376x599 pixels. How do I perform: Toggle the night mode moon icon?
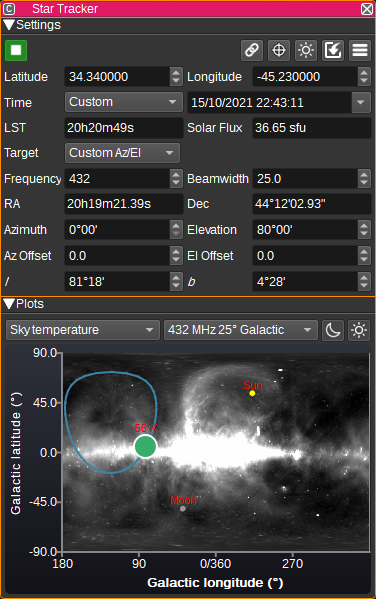[332, 330]
